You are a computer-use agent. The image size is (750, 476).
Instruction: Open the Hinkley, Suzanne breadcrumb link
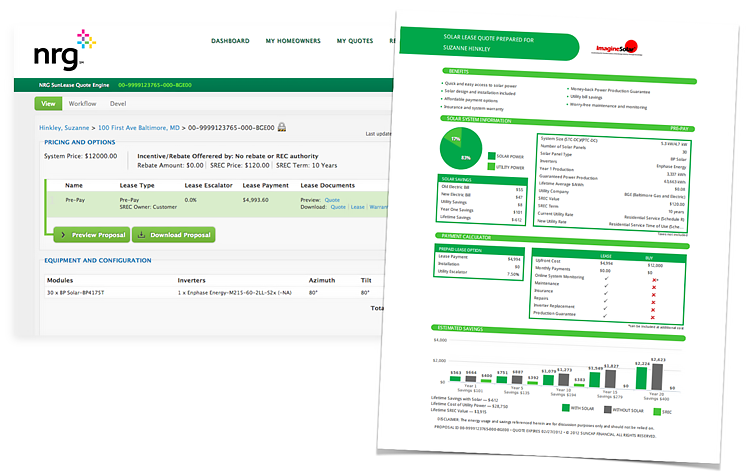pos(64,128)
